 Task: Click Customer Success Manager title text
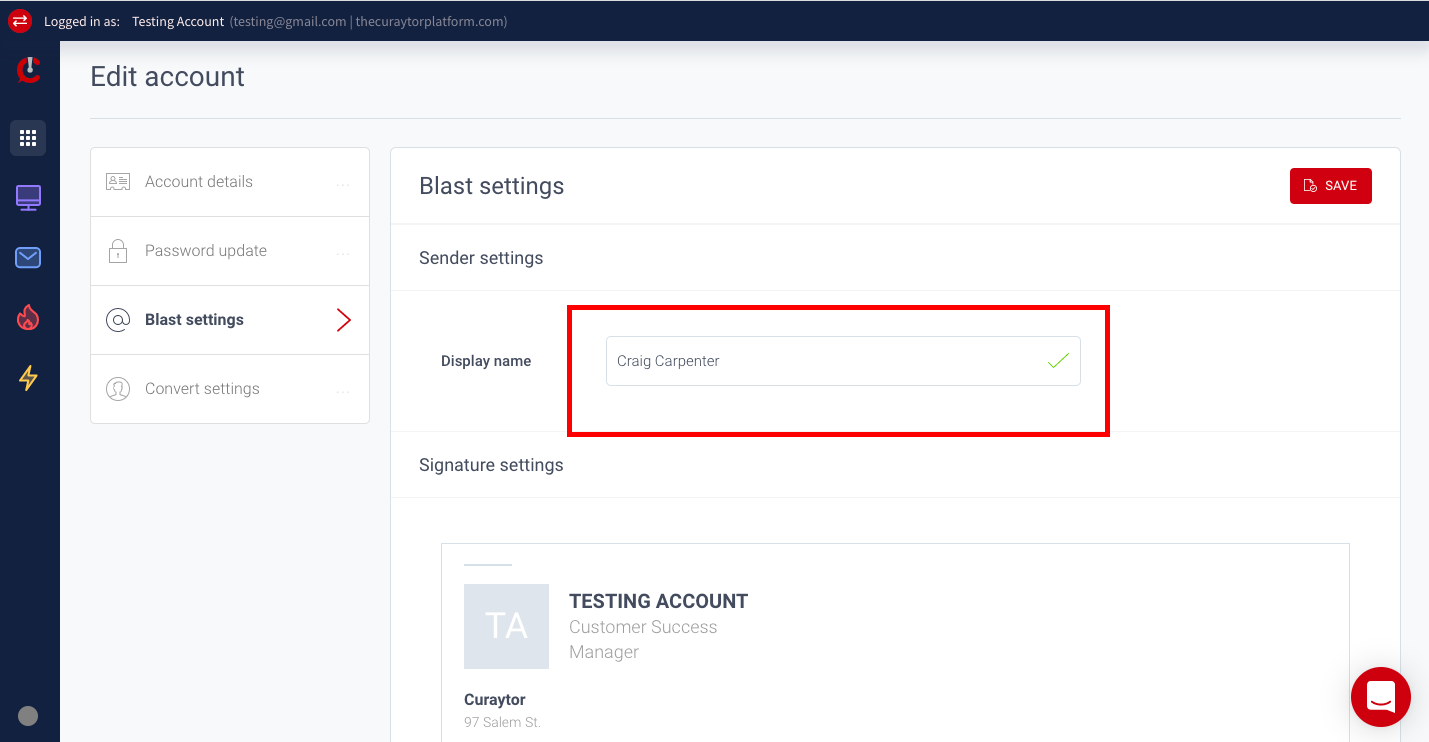coord(643,640)
